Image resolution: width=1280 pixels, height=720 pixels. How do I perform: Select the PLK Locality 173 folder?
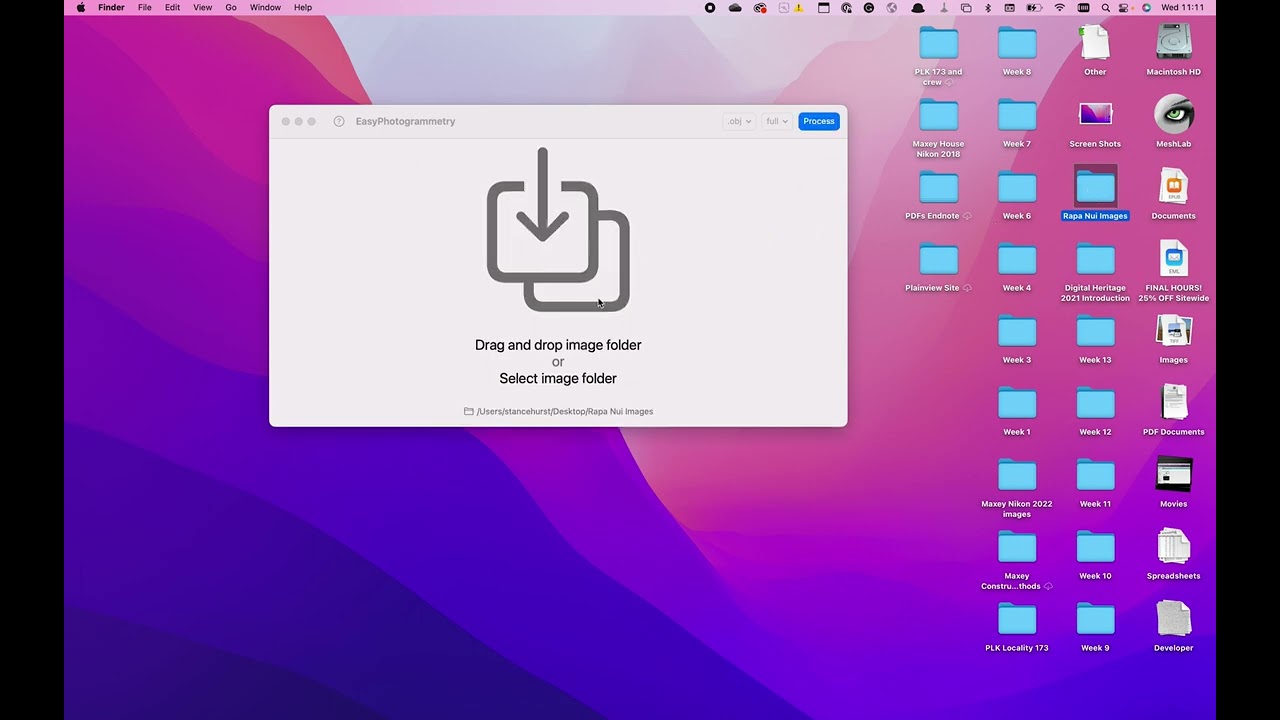(x=1017, y=619)
